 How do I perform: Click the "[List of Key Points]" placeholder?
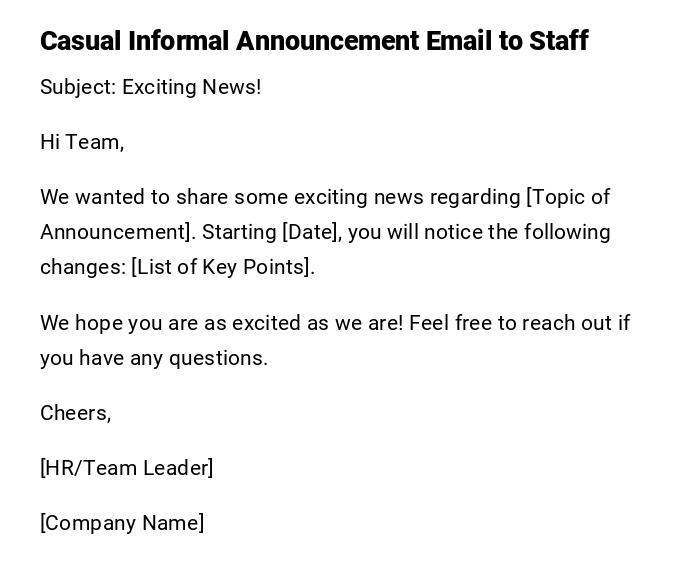222,267
